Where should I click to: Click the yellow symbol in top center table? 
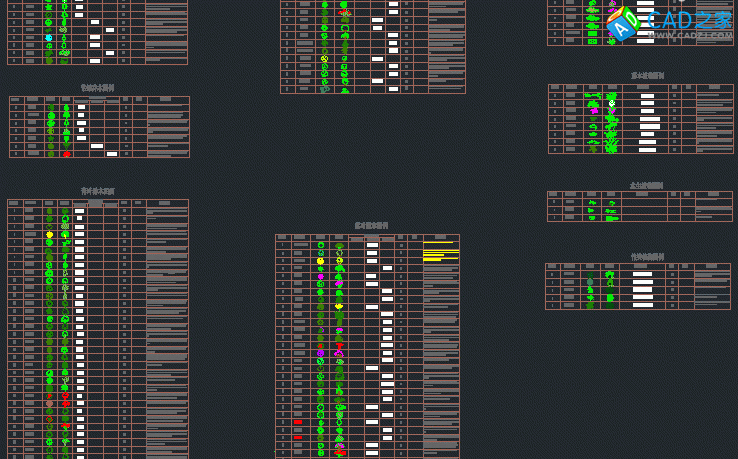[x=324, y=58]
